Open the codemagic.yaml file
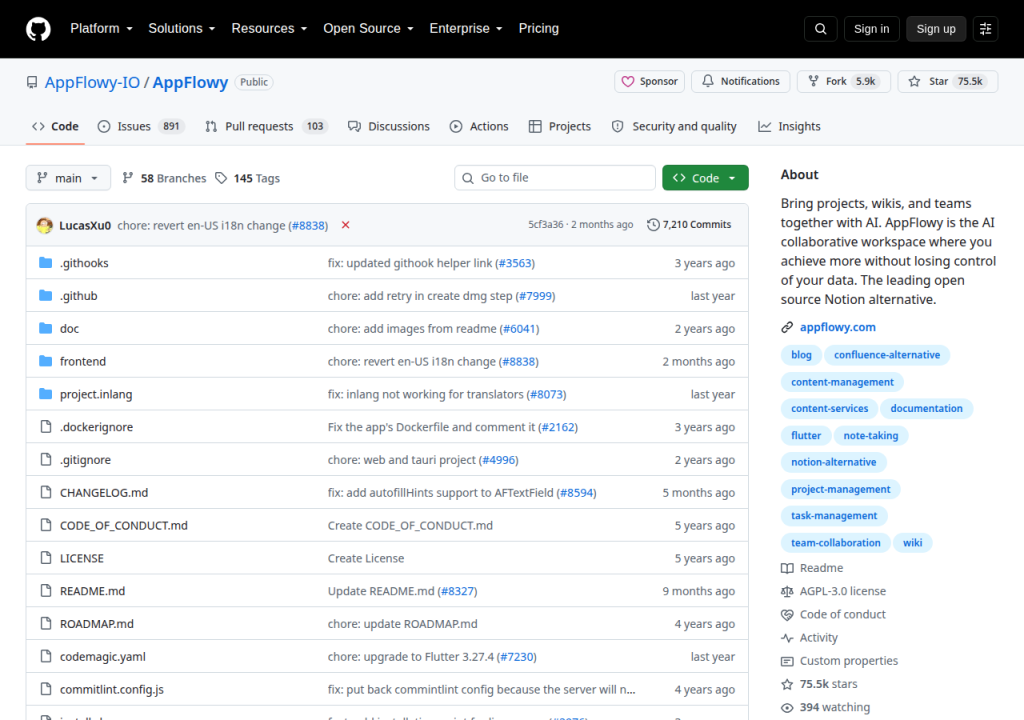Screen dimensions: 1024x720 [103, 657]
